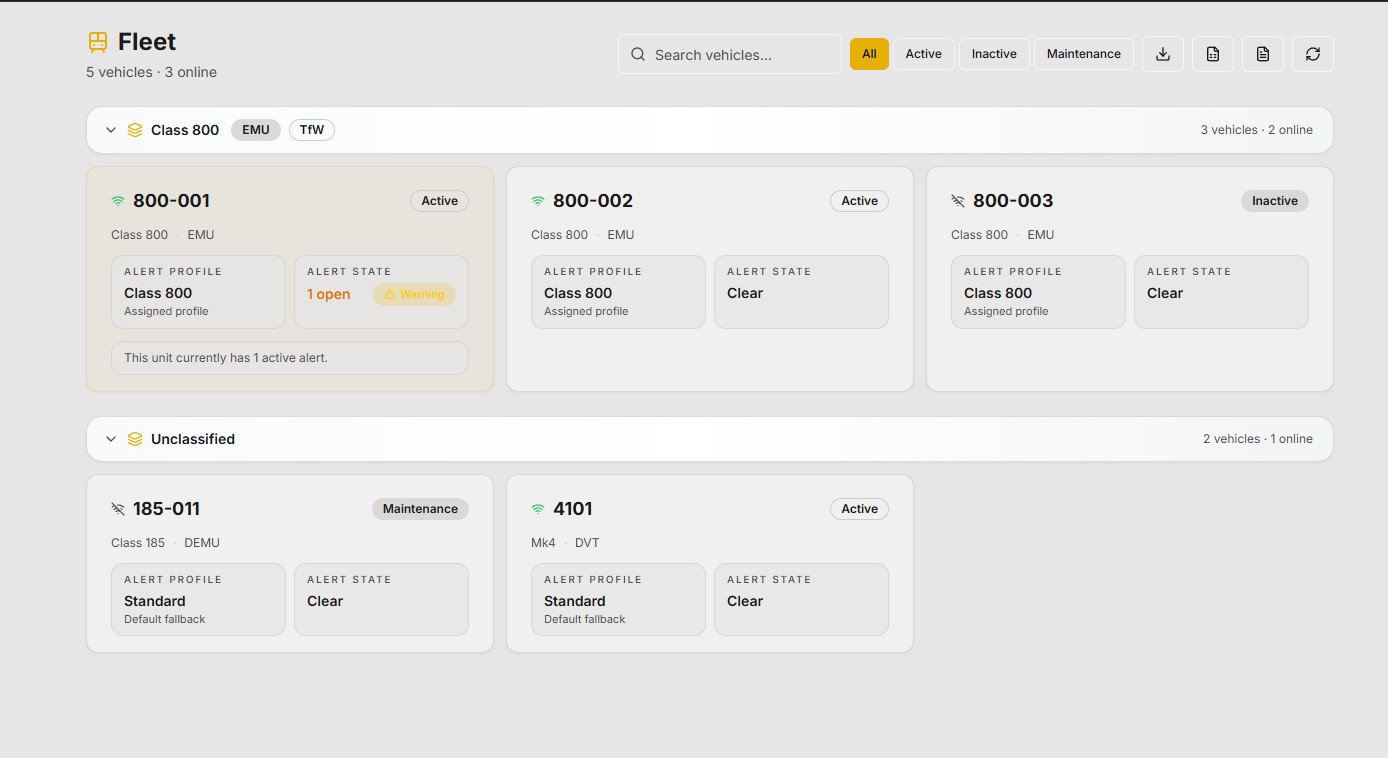1388x758 pixels.
Task: Click the online wifi icon of 800-001
Action: click(x=118, y=201)
